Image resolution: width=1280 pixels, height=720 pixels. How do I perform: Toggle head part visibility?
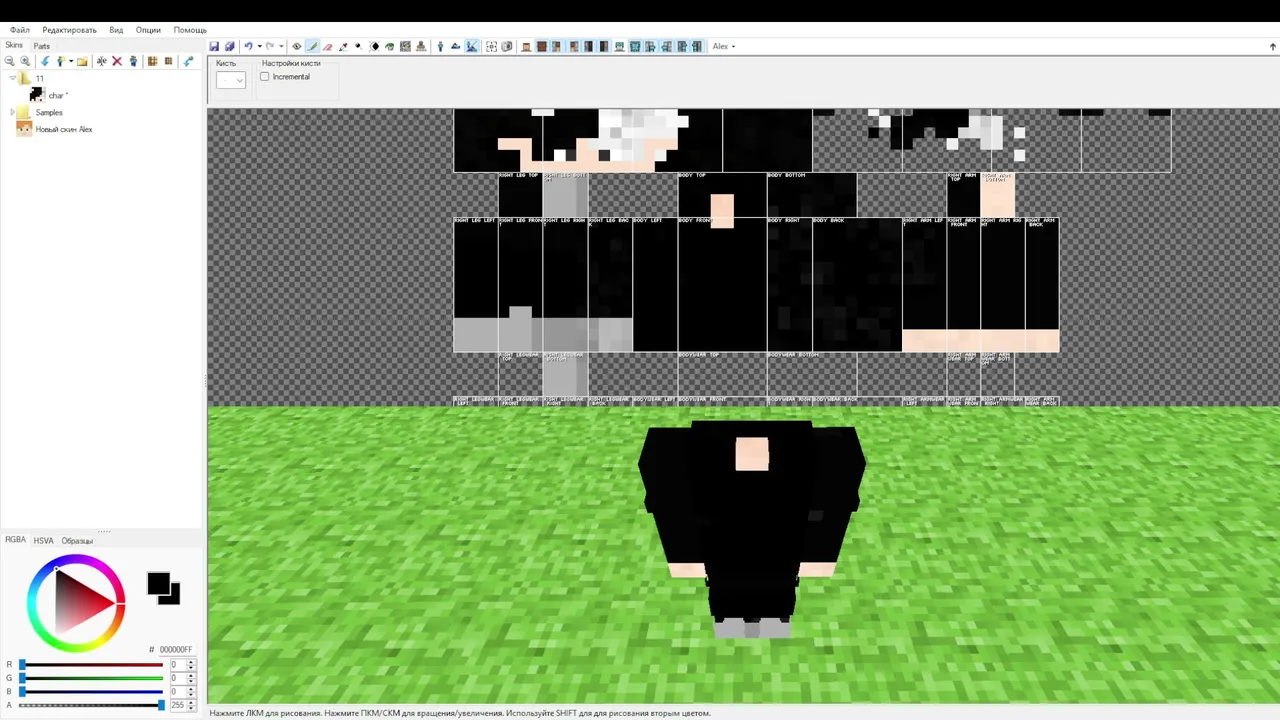click(525, 46)
